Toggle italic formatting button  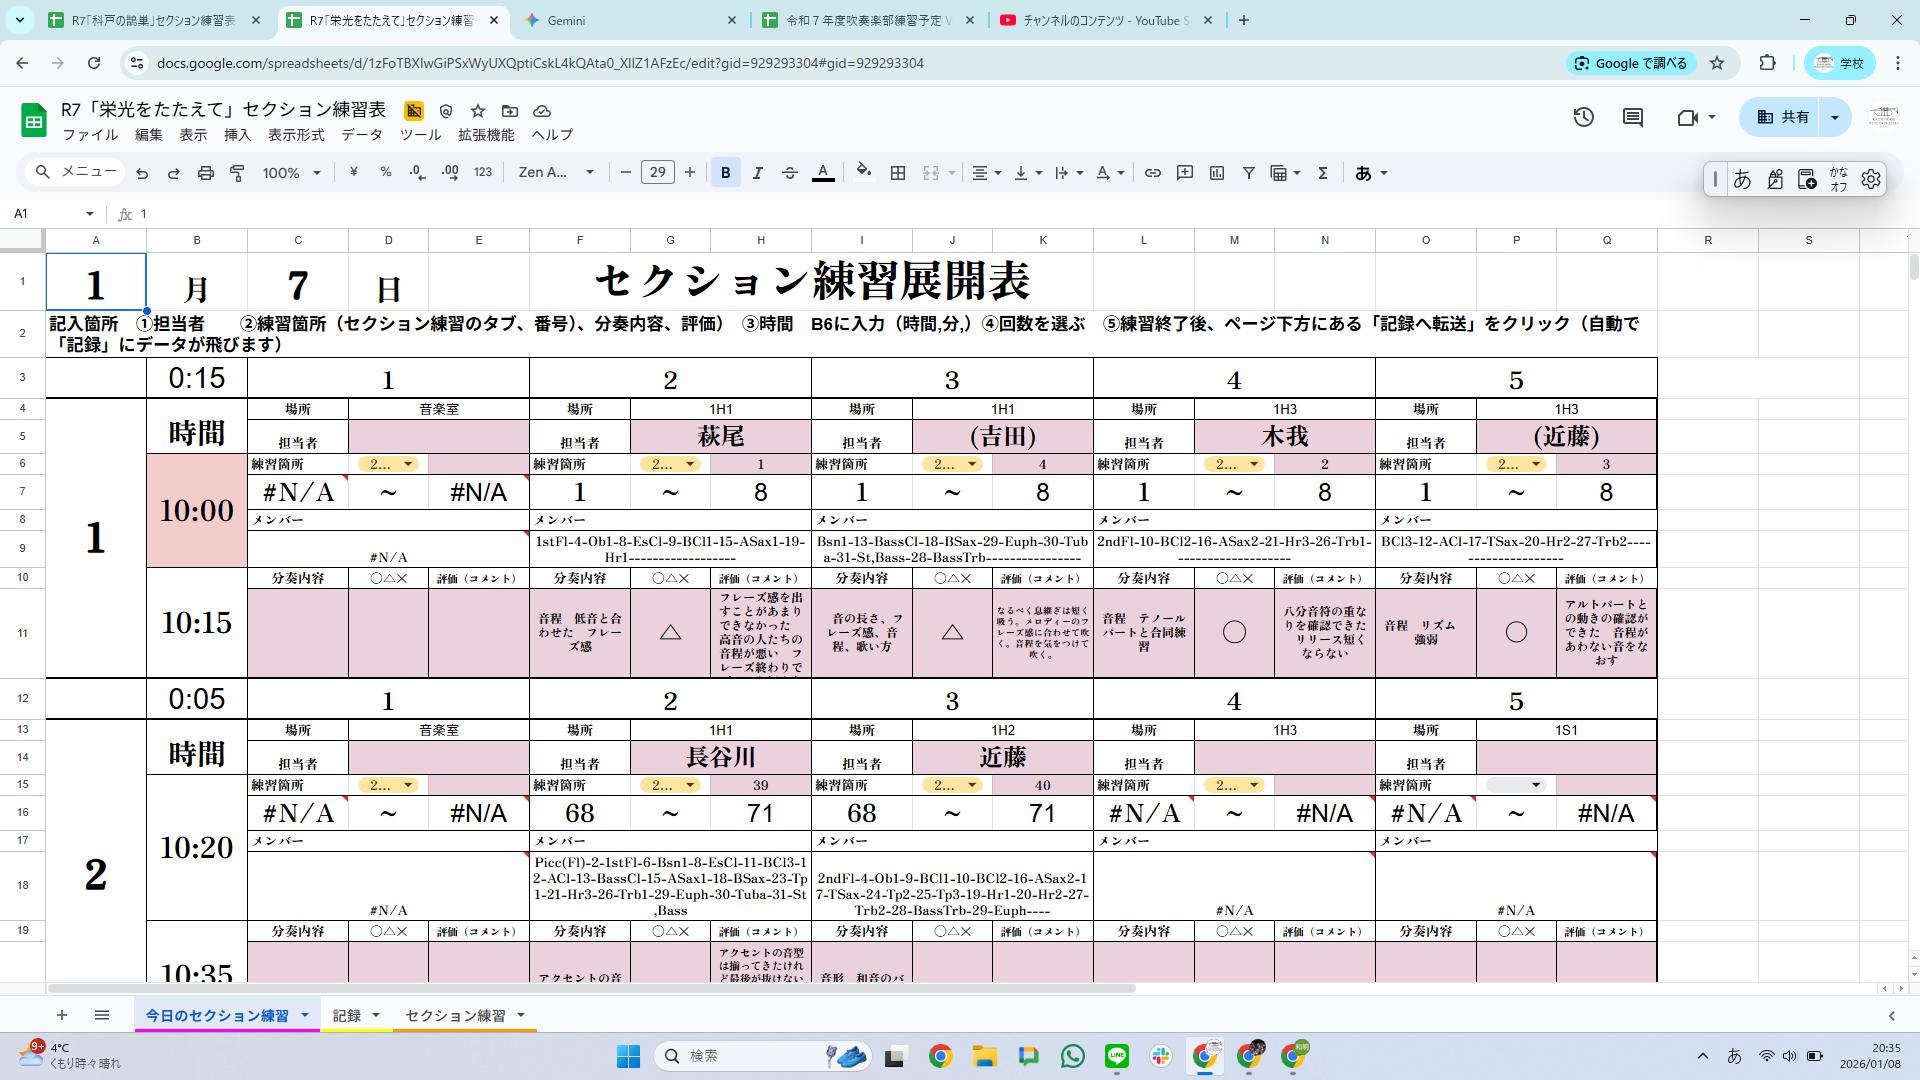[x=758, y=173]
